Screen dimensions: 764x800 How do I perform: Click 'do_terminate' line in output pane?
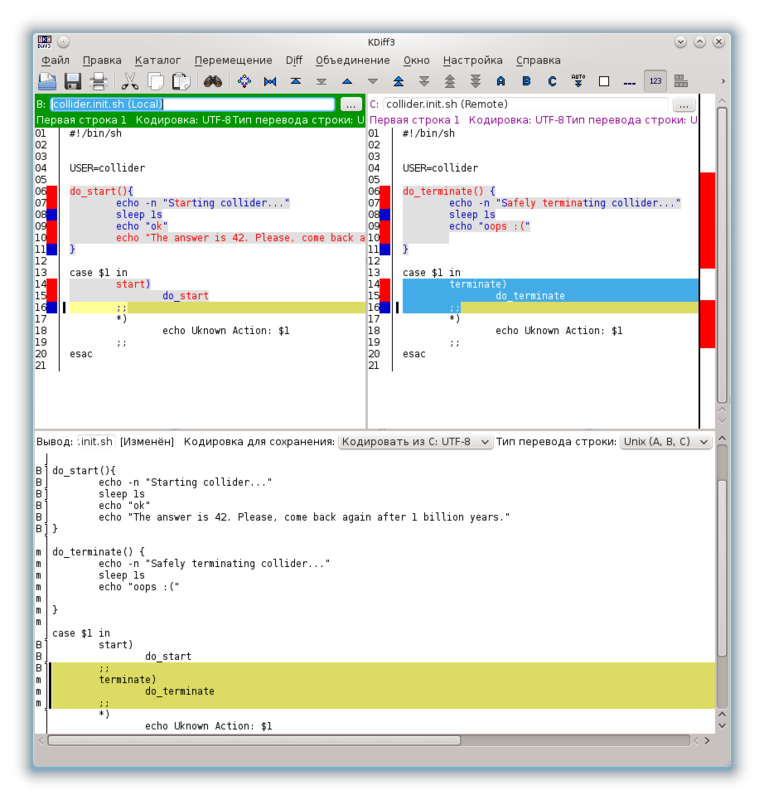coord(180,691)
